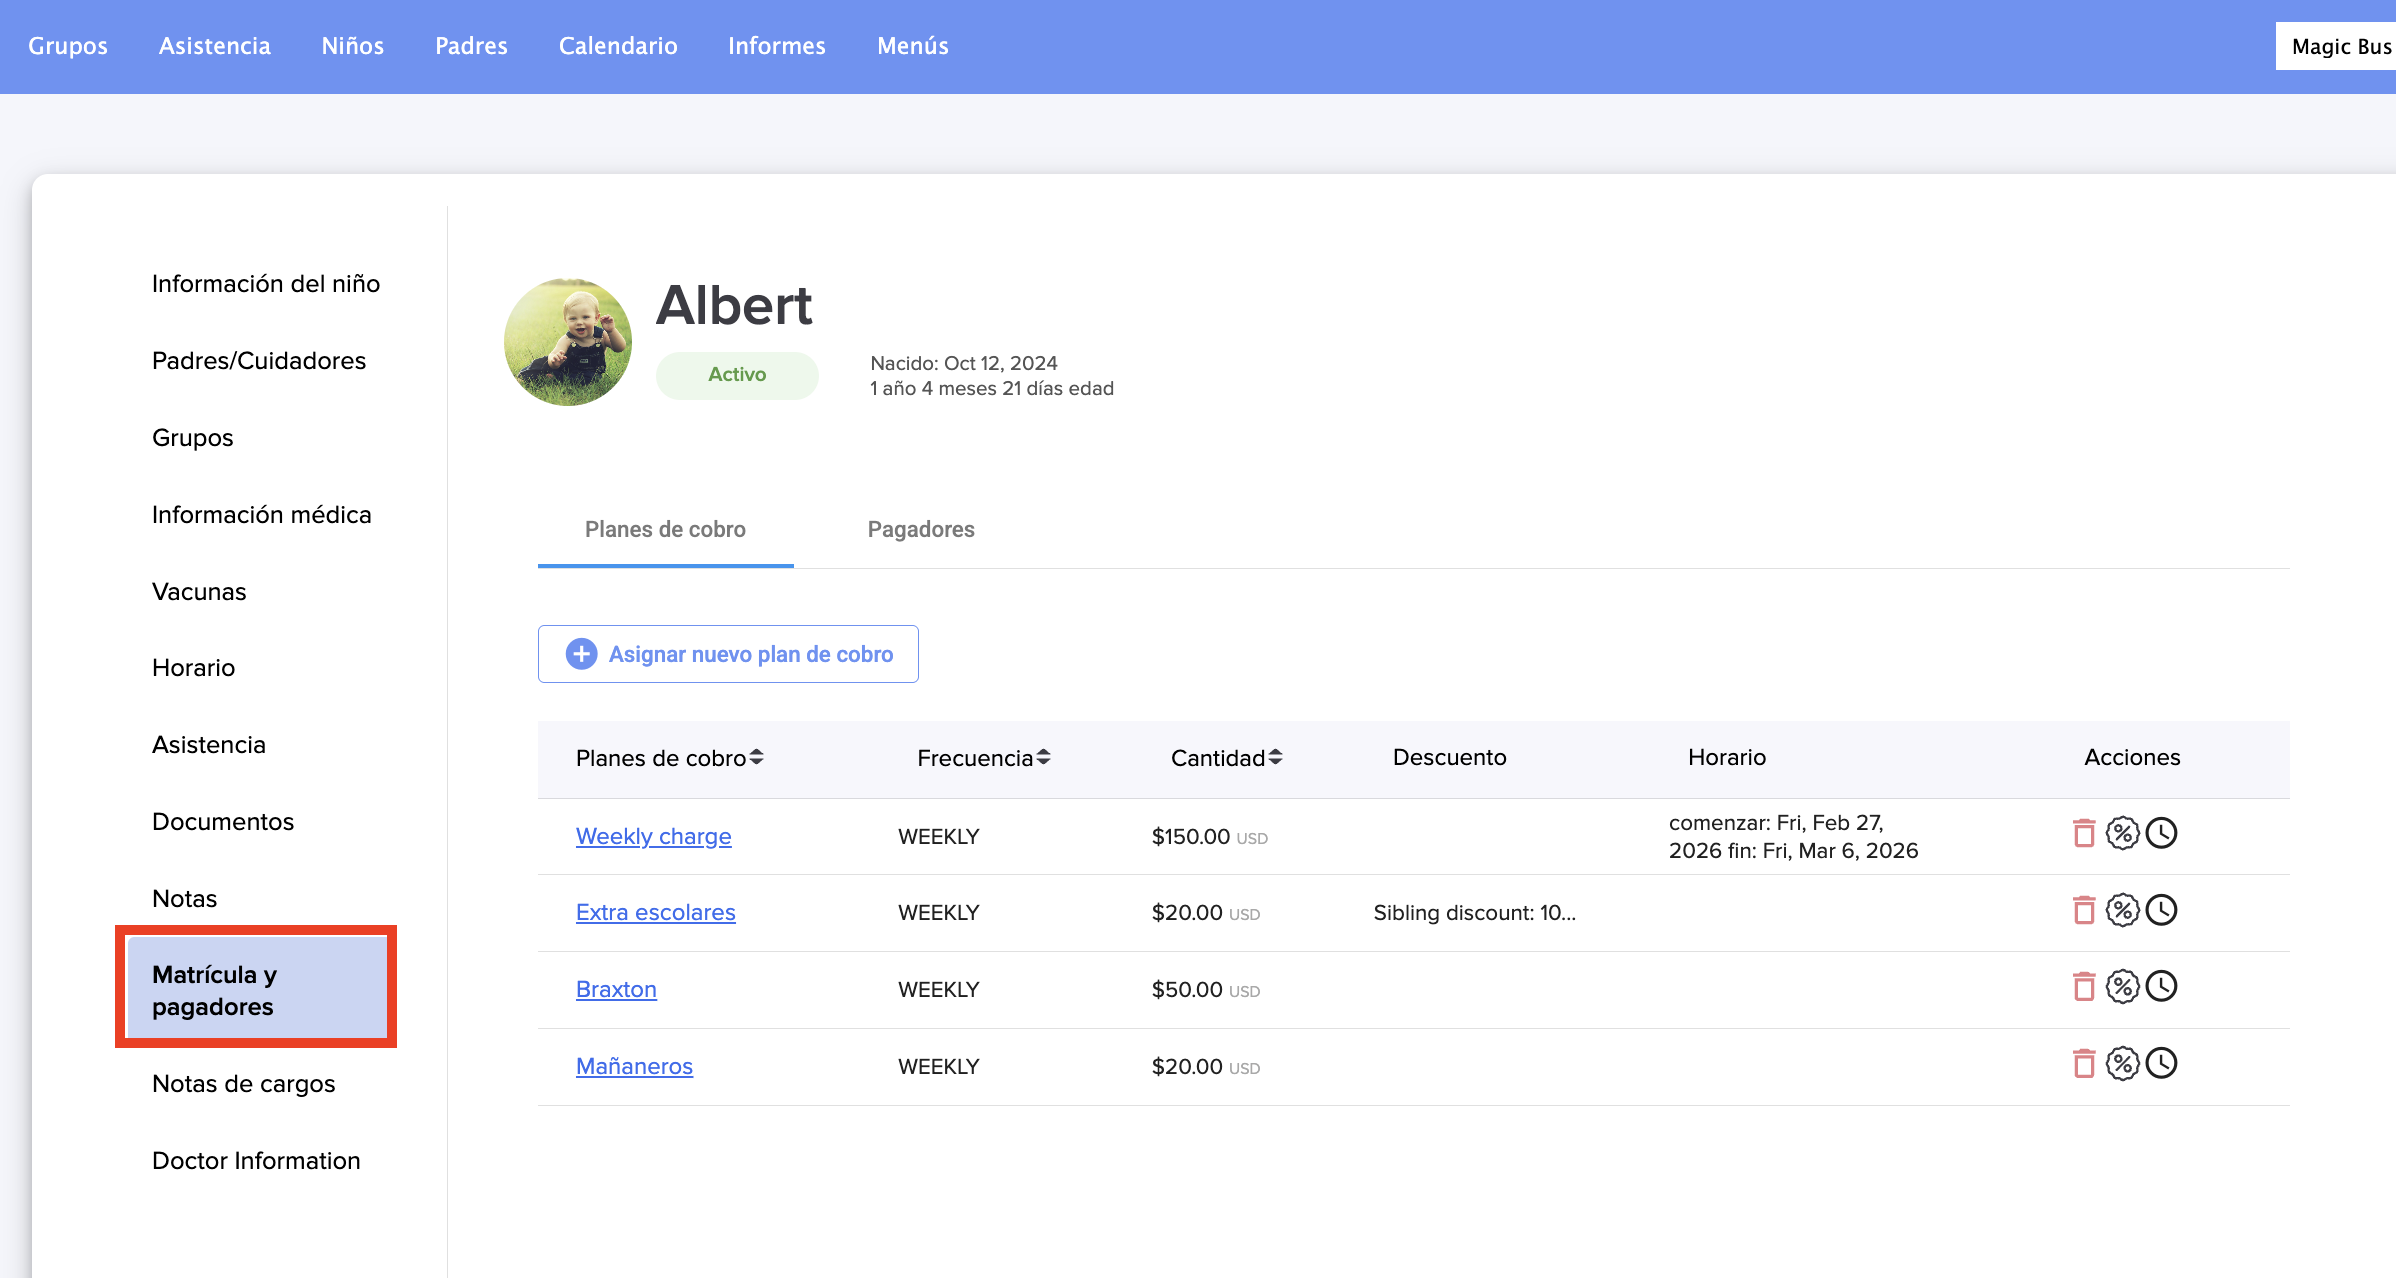Open schedule clock for Mañaneros row
Screen dimensions: 2396x1278
click(2161, 1064)
